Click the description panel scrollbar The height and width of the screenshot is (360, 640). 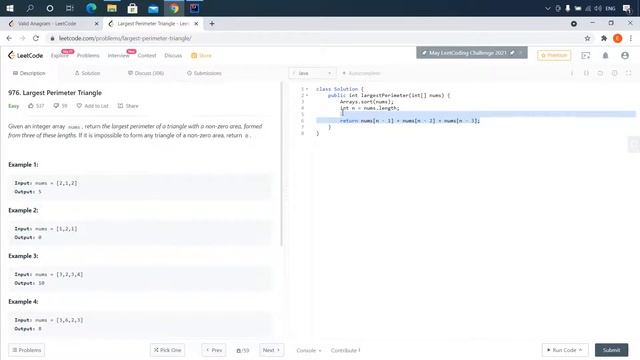click(282, 163)
